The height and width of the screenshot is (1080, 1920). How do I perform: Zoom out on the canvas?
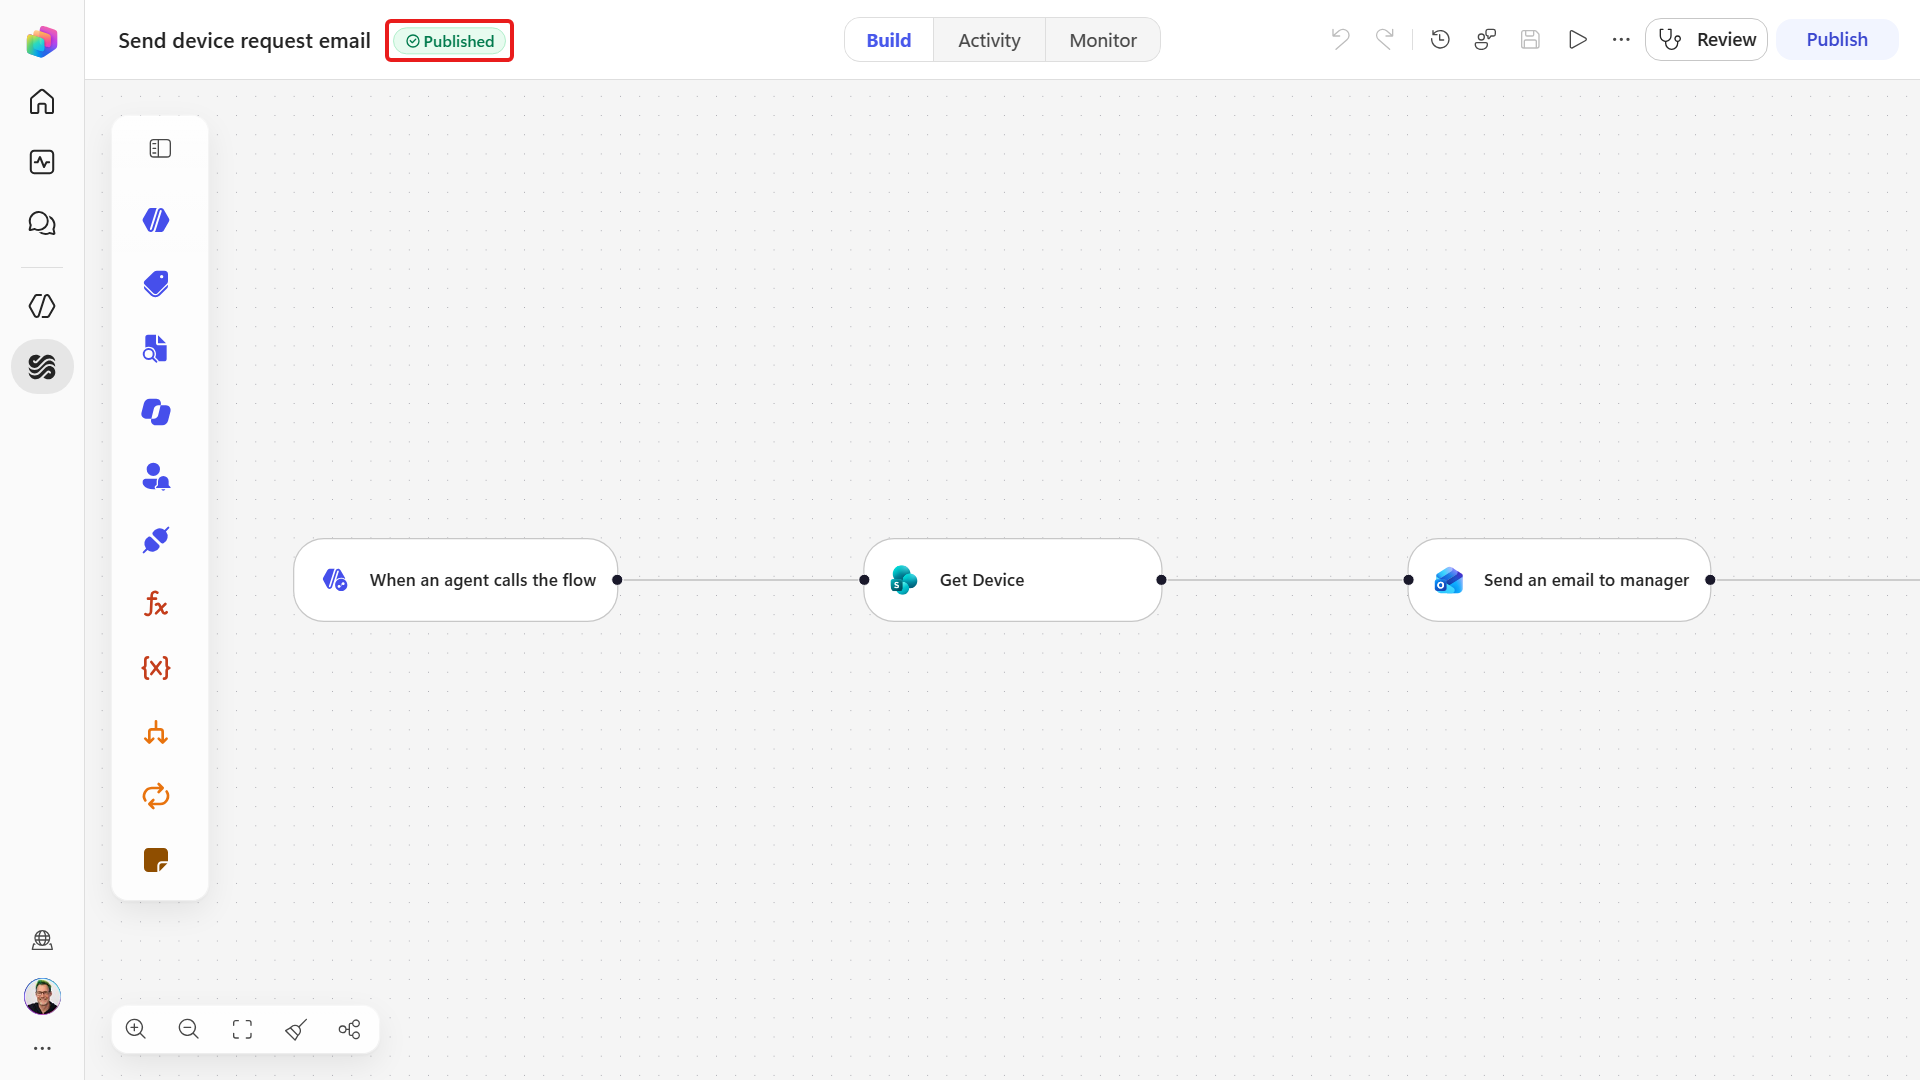tap(189, 1029)
